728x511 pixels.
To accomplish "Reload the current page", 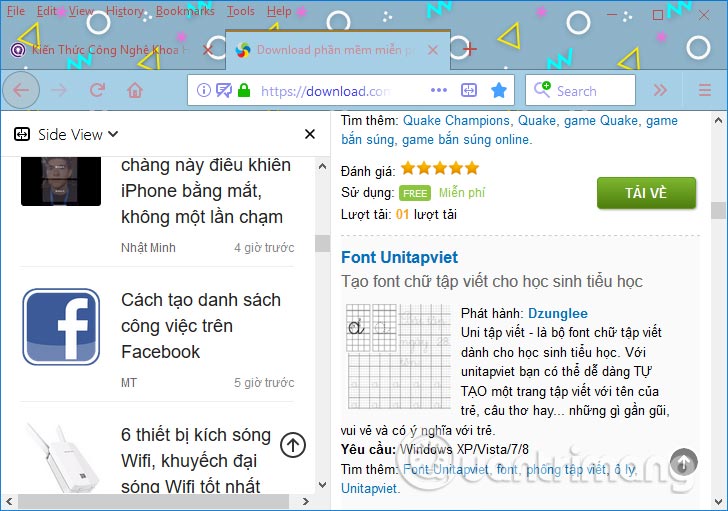I will click(x=97, y=90).
